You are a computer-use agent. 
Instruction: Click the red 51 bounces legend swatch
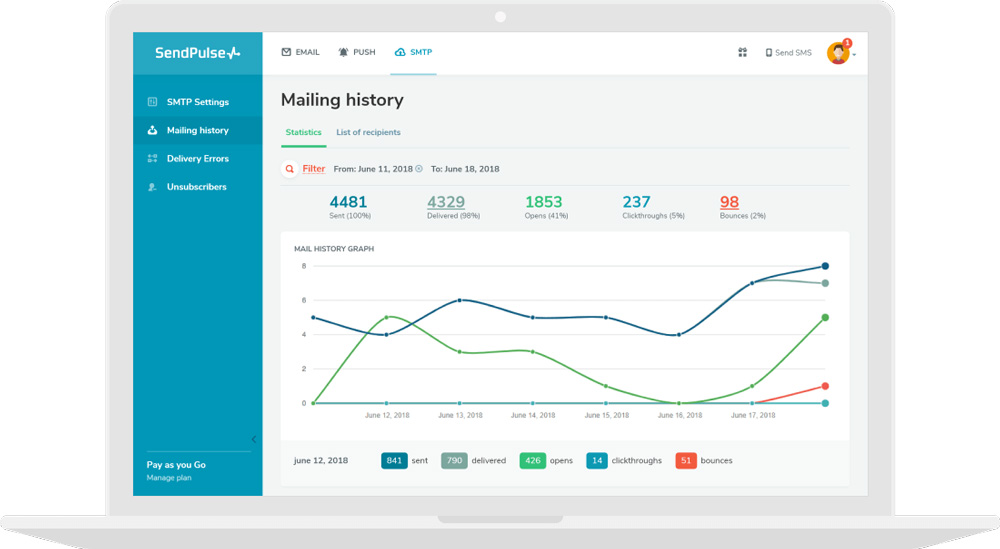[x=686, y=461]
